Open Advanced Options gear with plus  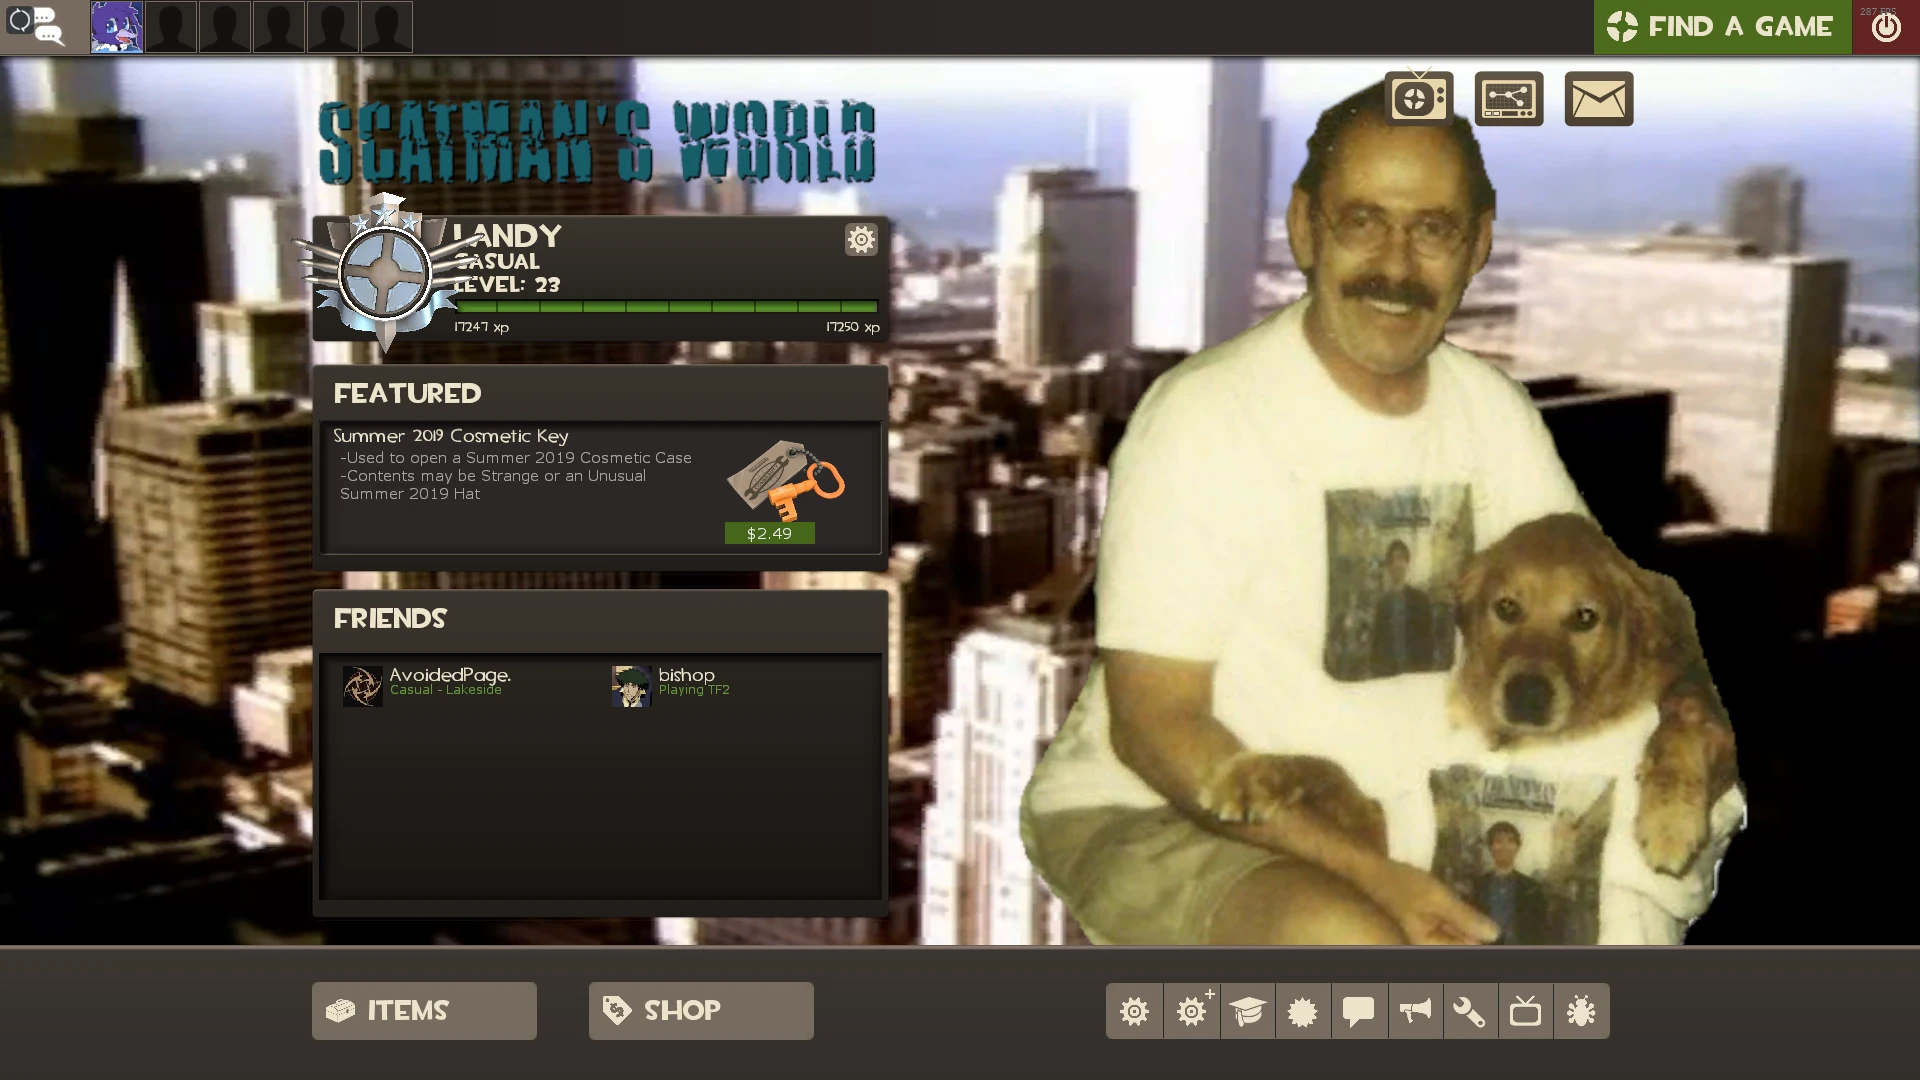pos(1192,1011)
